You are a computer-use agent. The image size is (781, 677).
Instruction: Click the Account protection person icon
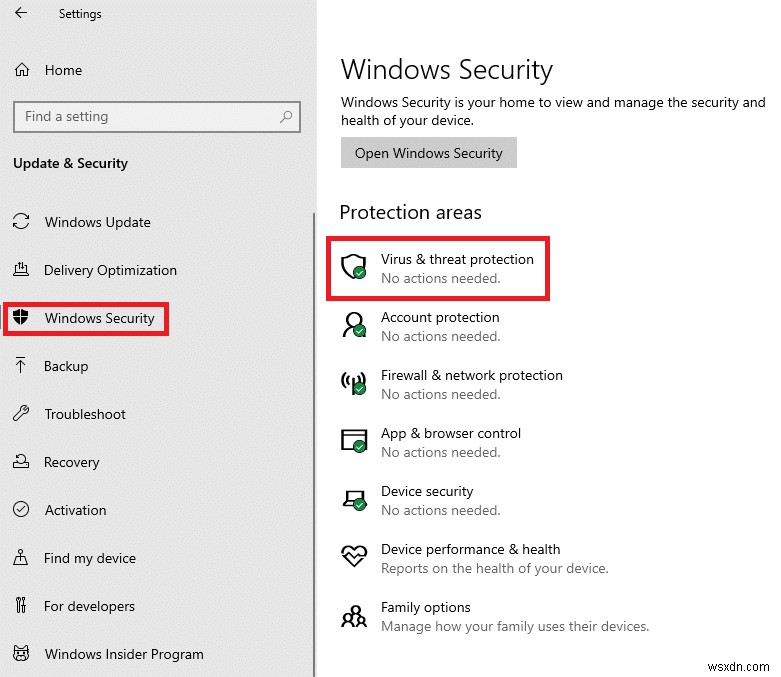click(354, 325)
